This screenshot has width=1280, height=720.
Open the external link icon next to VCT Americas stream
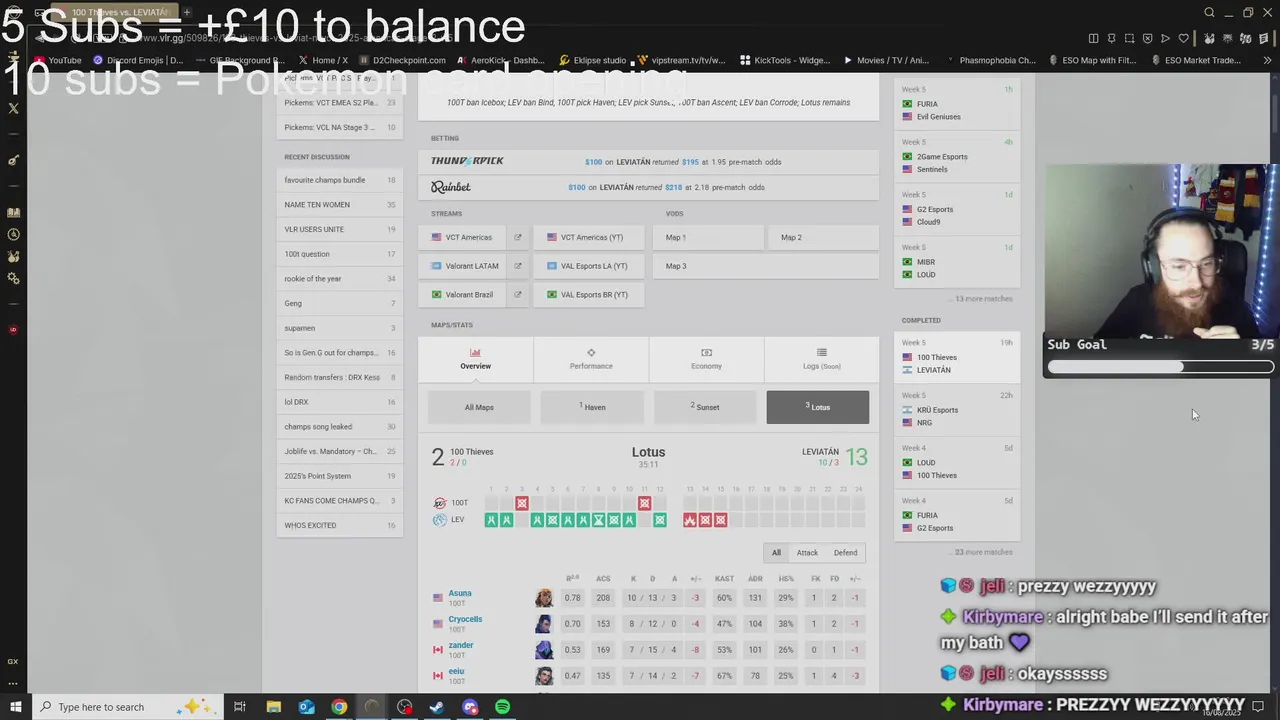(517, 237)
